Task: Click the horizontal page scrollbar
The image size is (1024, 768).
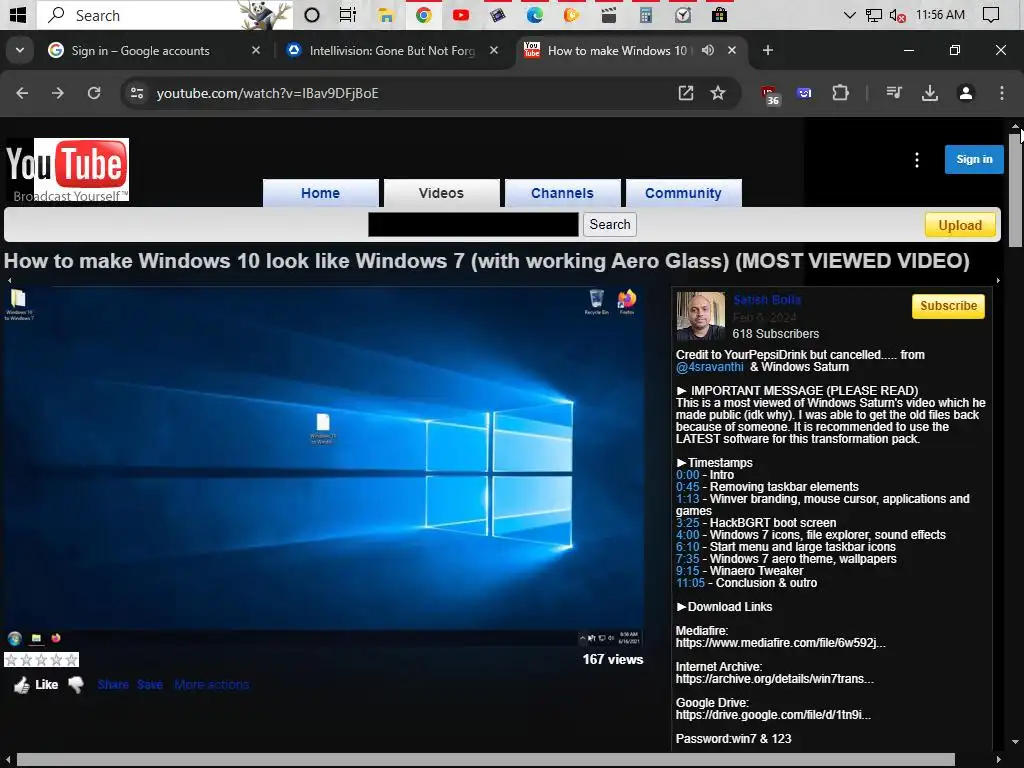Action: (485, 760)
